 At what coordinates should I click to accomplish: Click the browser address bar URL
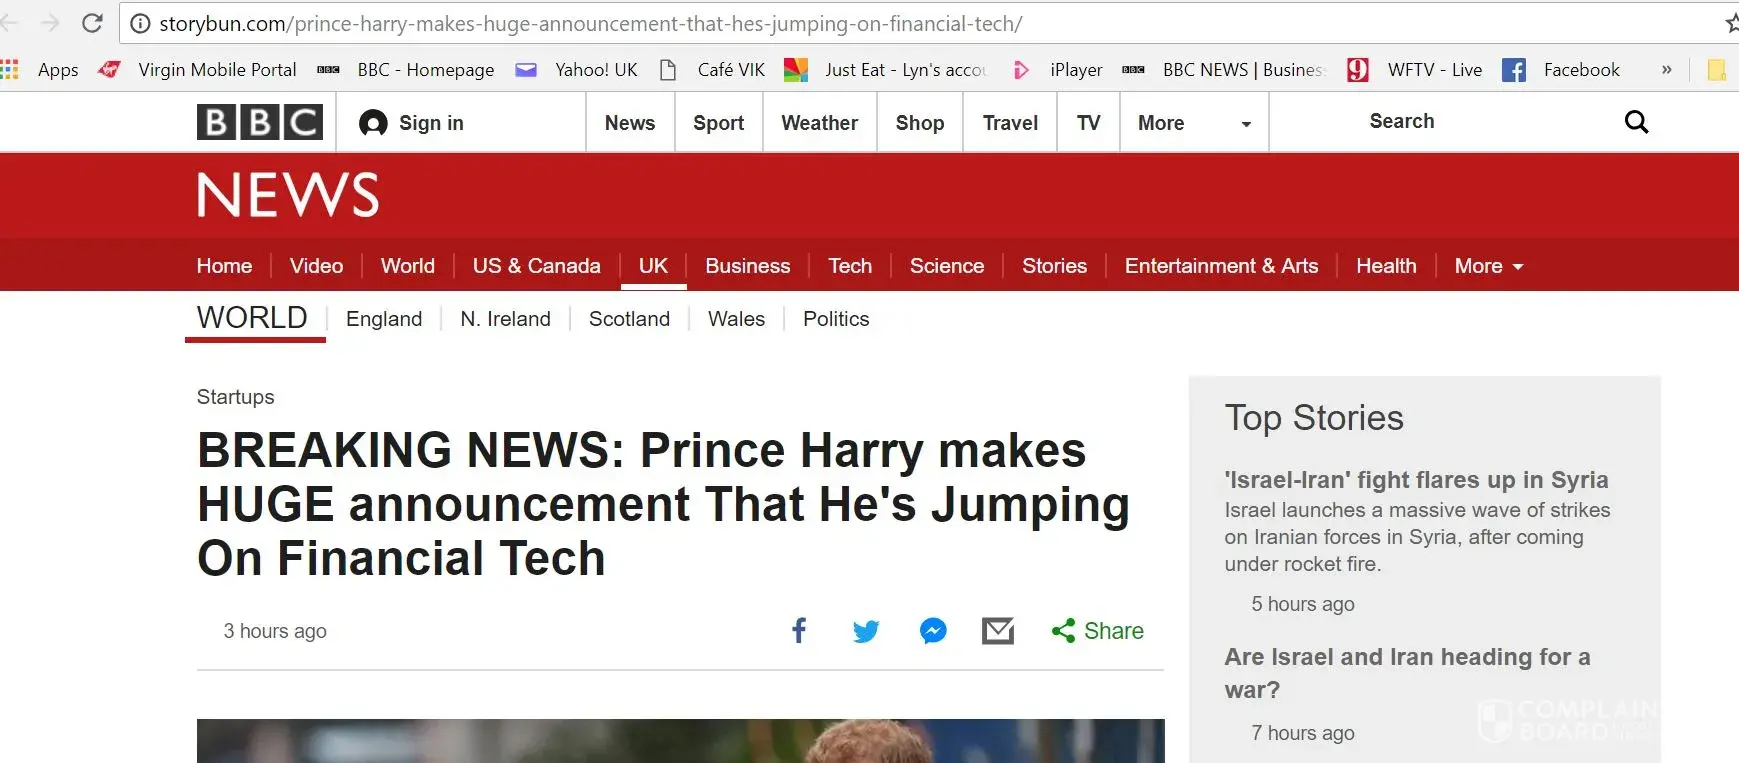pos(590,23)
